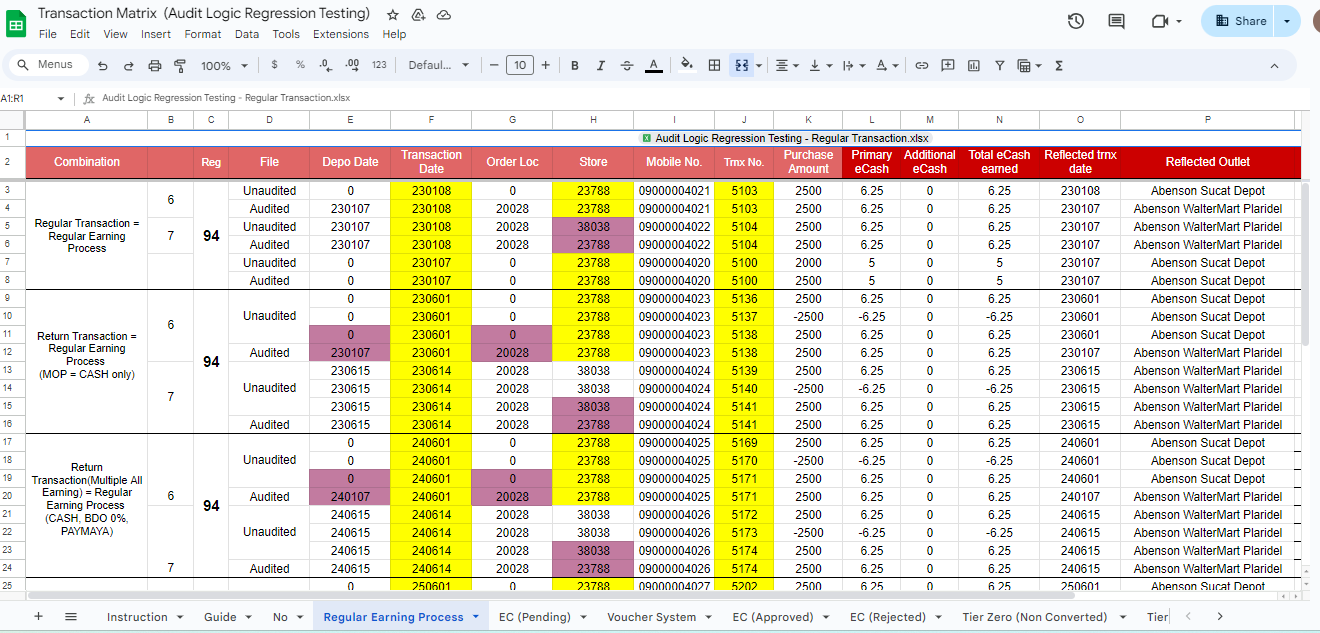Check the cloud save status icon
This screenshot has height=633, width=1320.
pos(444,15)
